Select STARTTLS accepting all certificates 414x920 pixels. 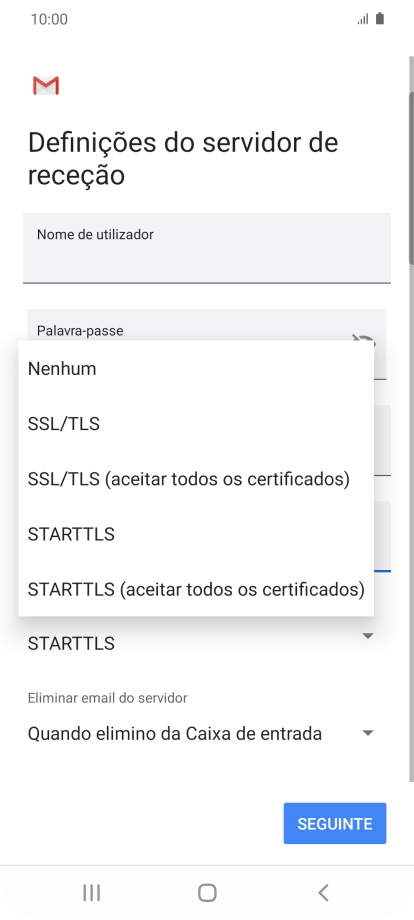[x=196, y=588]
